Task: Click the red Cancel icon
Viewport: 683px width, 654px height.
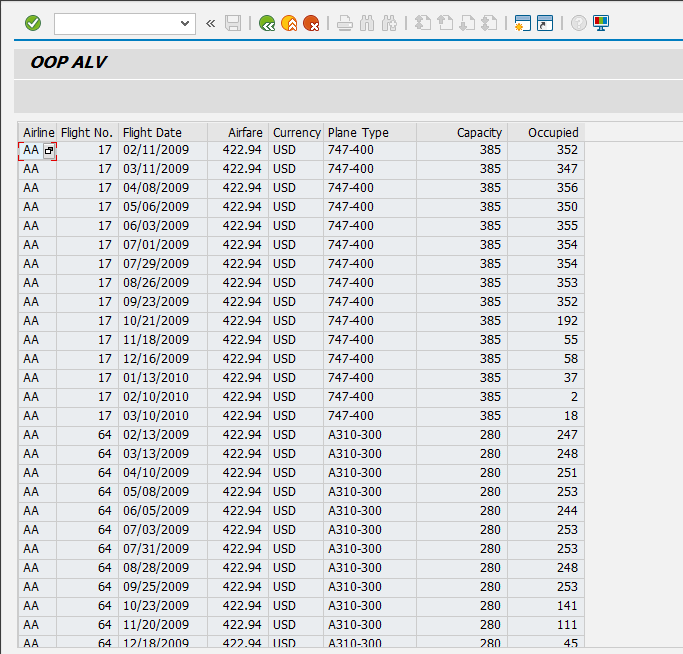Action: (x=312, y=22)
